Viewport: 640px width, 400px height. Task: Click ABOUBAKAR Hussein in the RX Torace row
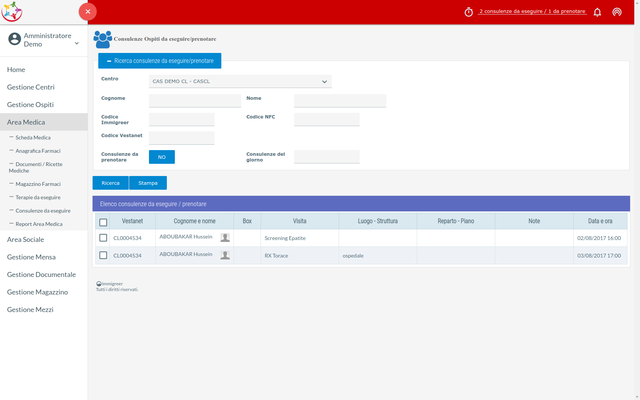186,254
